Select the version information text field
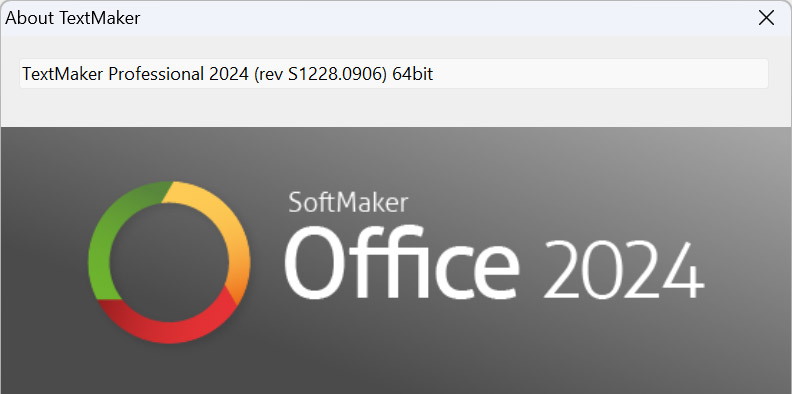Screen dimensions: 792x394 tap(394, 74)
